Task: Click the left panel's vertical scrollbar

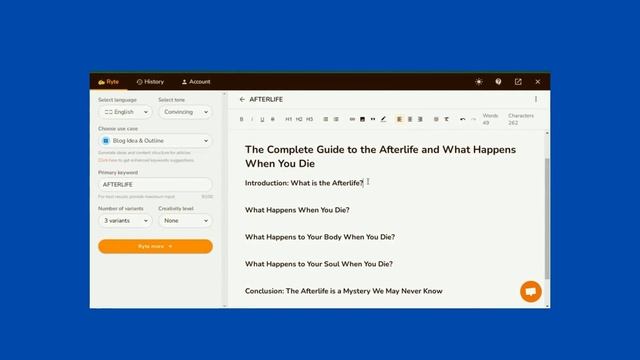Action: tap(224, 199)
